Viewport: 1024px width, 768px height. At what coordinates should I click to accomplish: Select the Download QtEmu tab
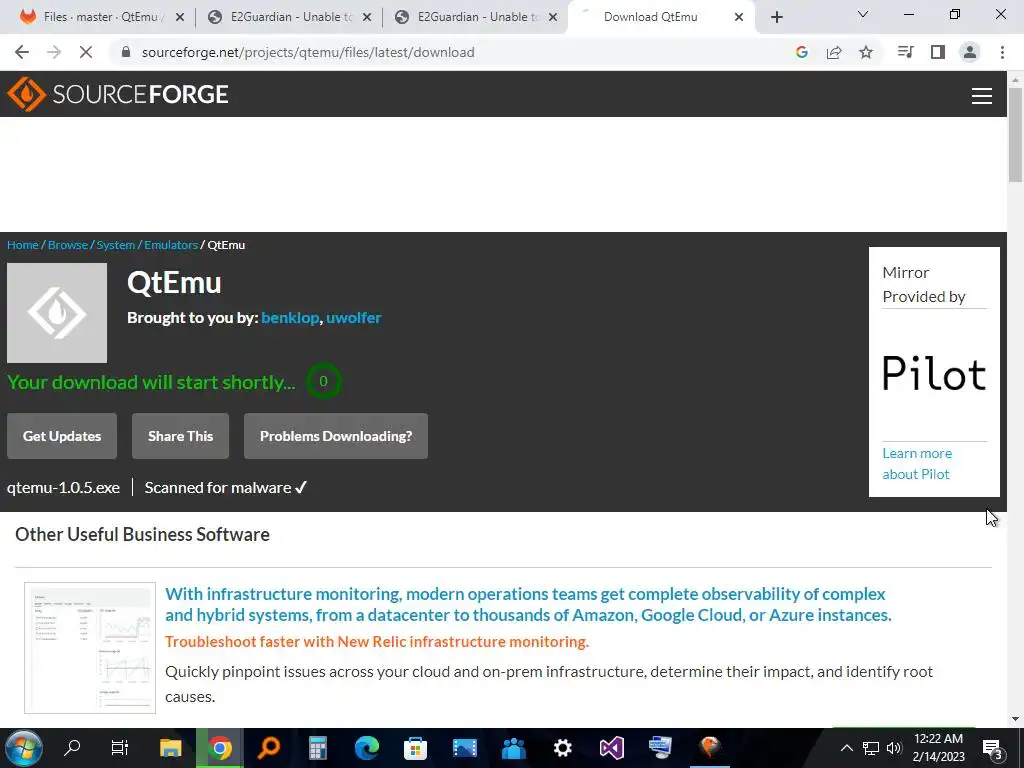click(661, 17)
